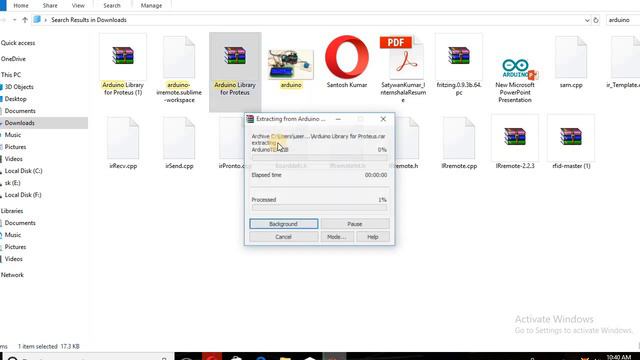Open Videos under Libraries
The height and width of the screenshot is (360, 640).
click(x=13, y=259)
